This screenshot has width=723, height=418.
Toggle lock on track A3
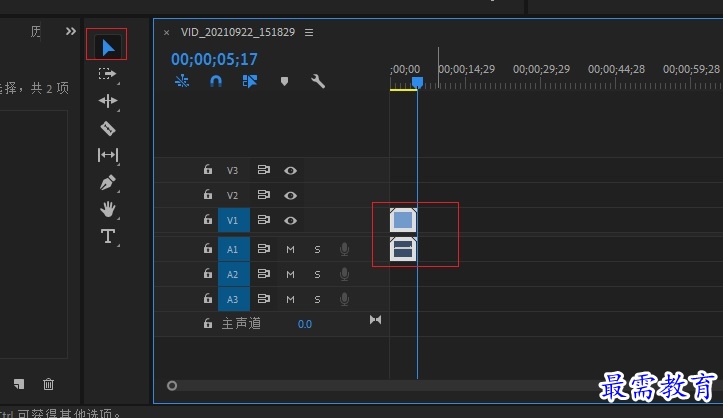tap(207, 299)
